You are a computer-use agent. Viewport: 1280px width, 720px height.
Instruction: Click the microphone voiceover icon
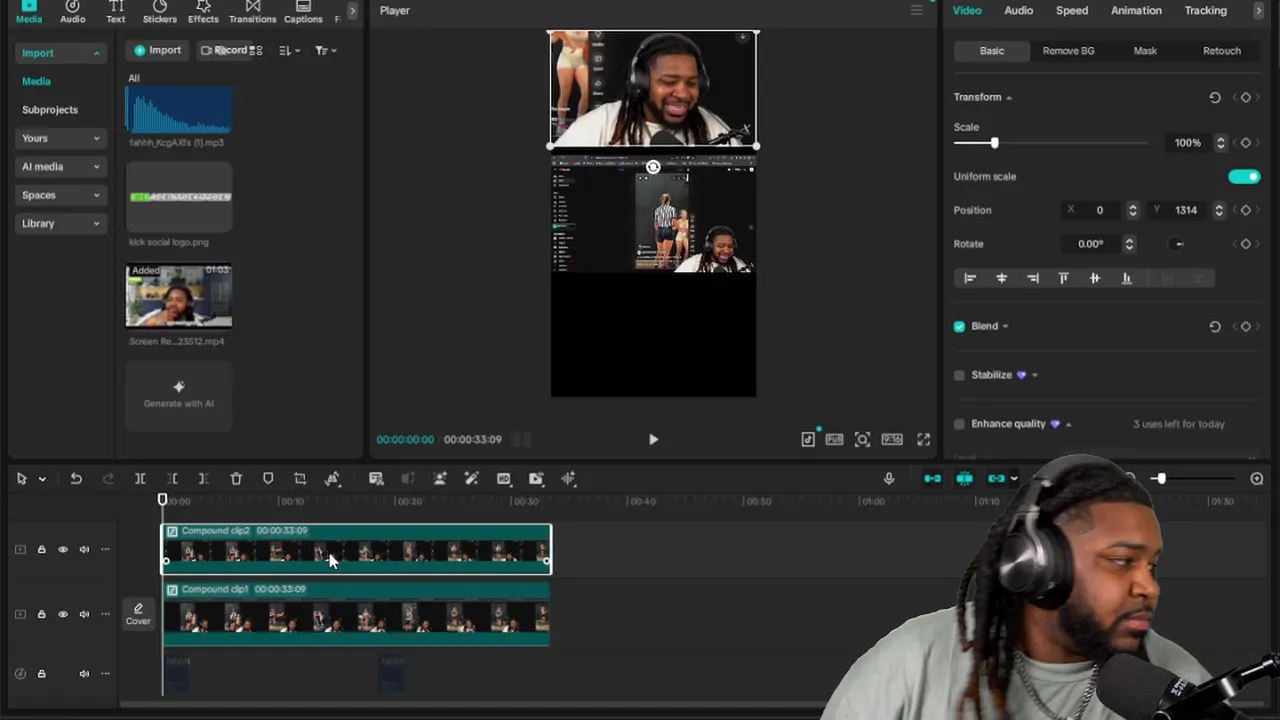pos(889,479)
